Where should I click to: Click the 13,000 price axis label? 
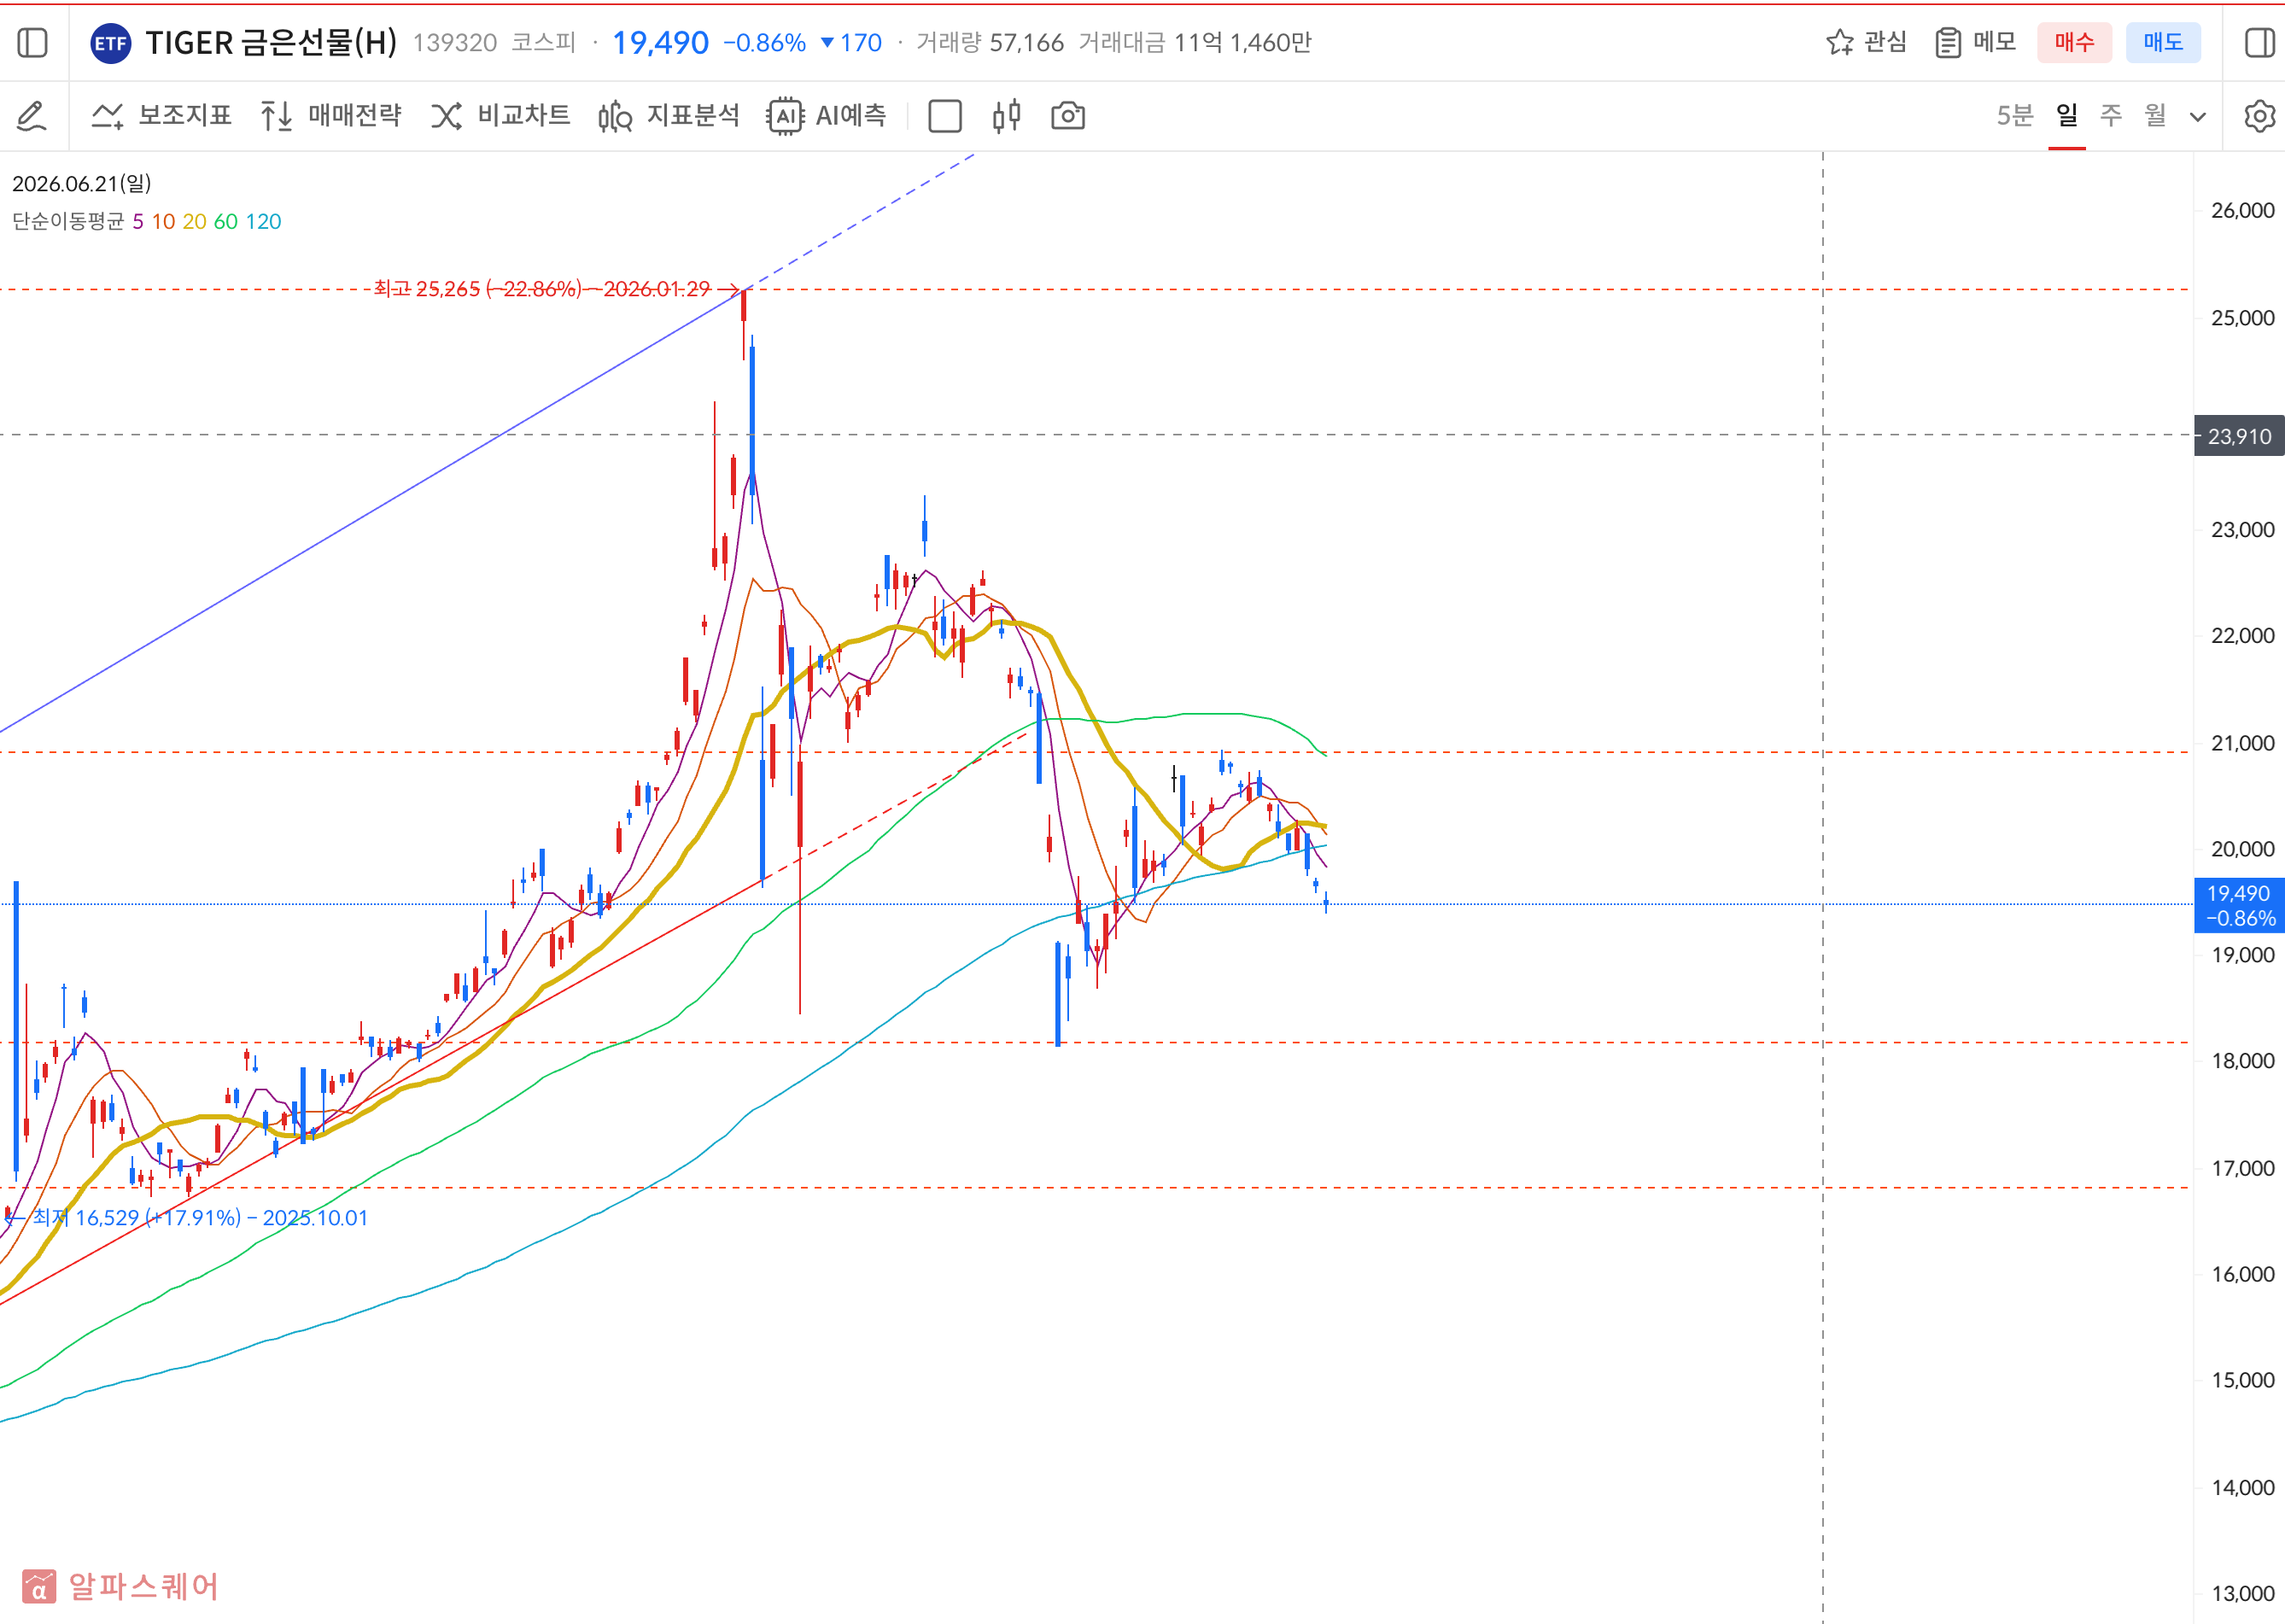tap(2243, 1594)
